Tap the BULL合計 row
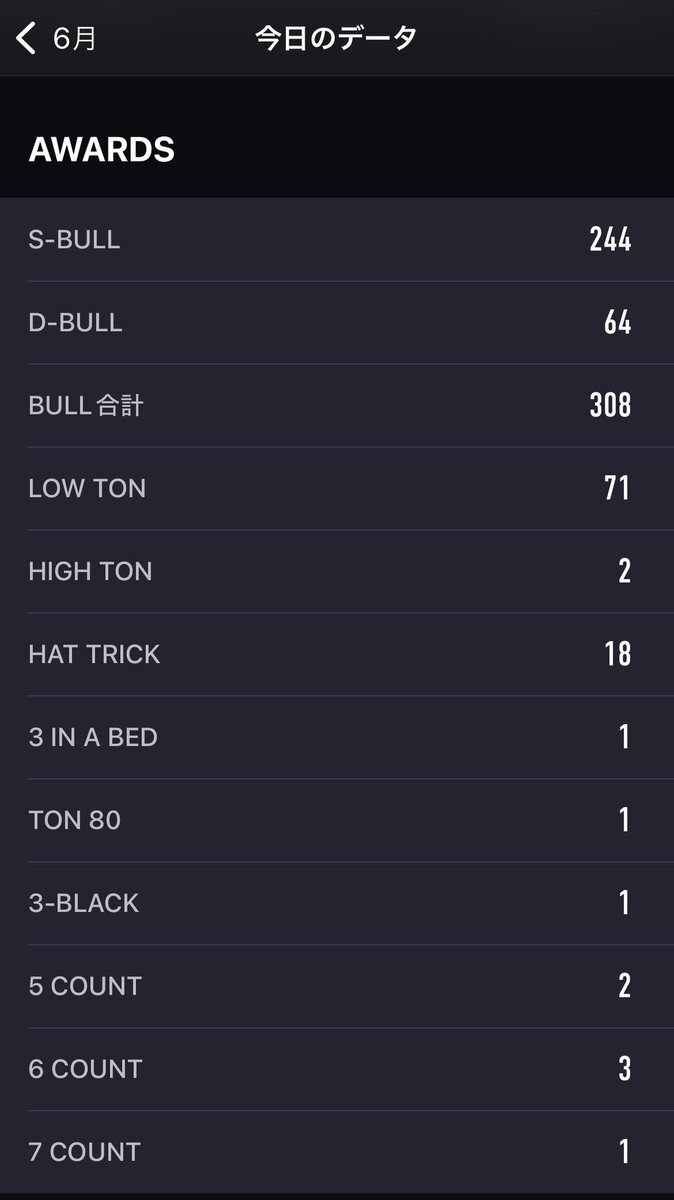This screenshot has width=674, height=1200. (337, 405)
